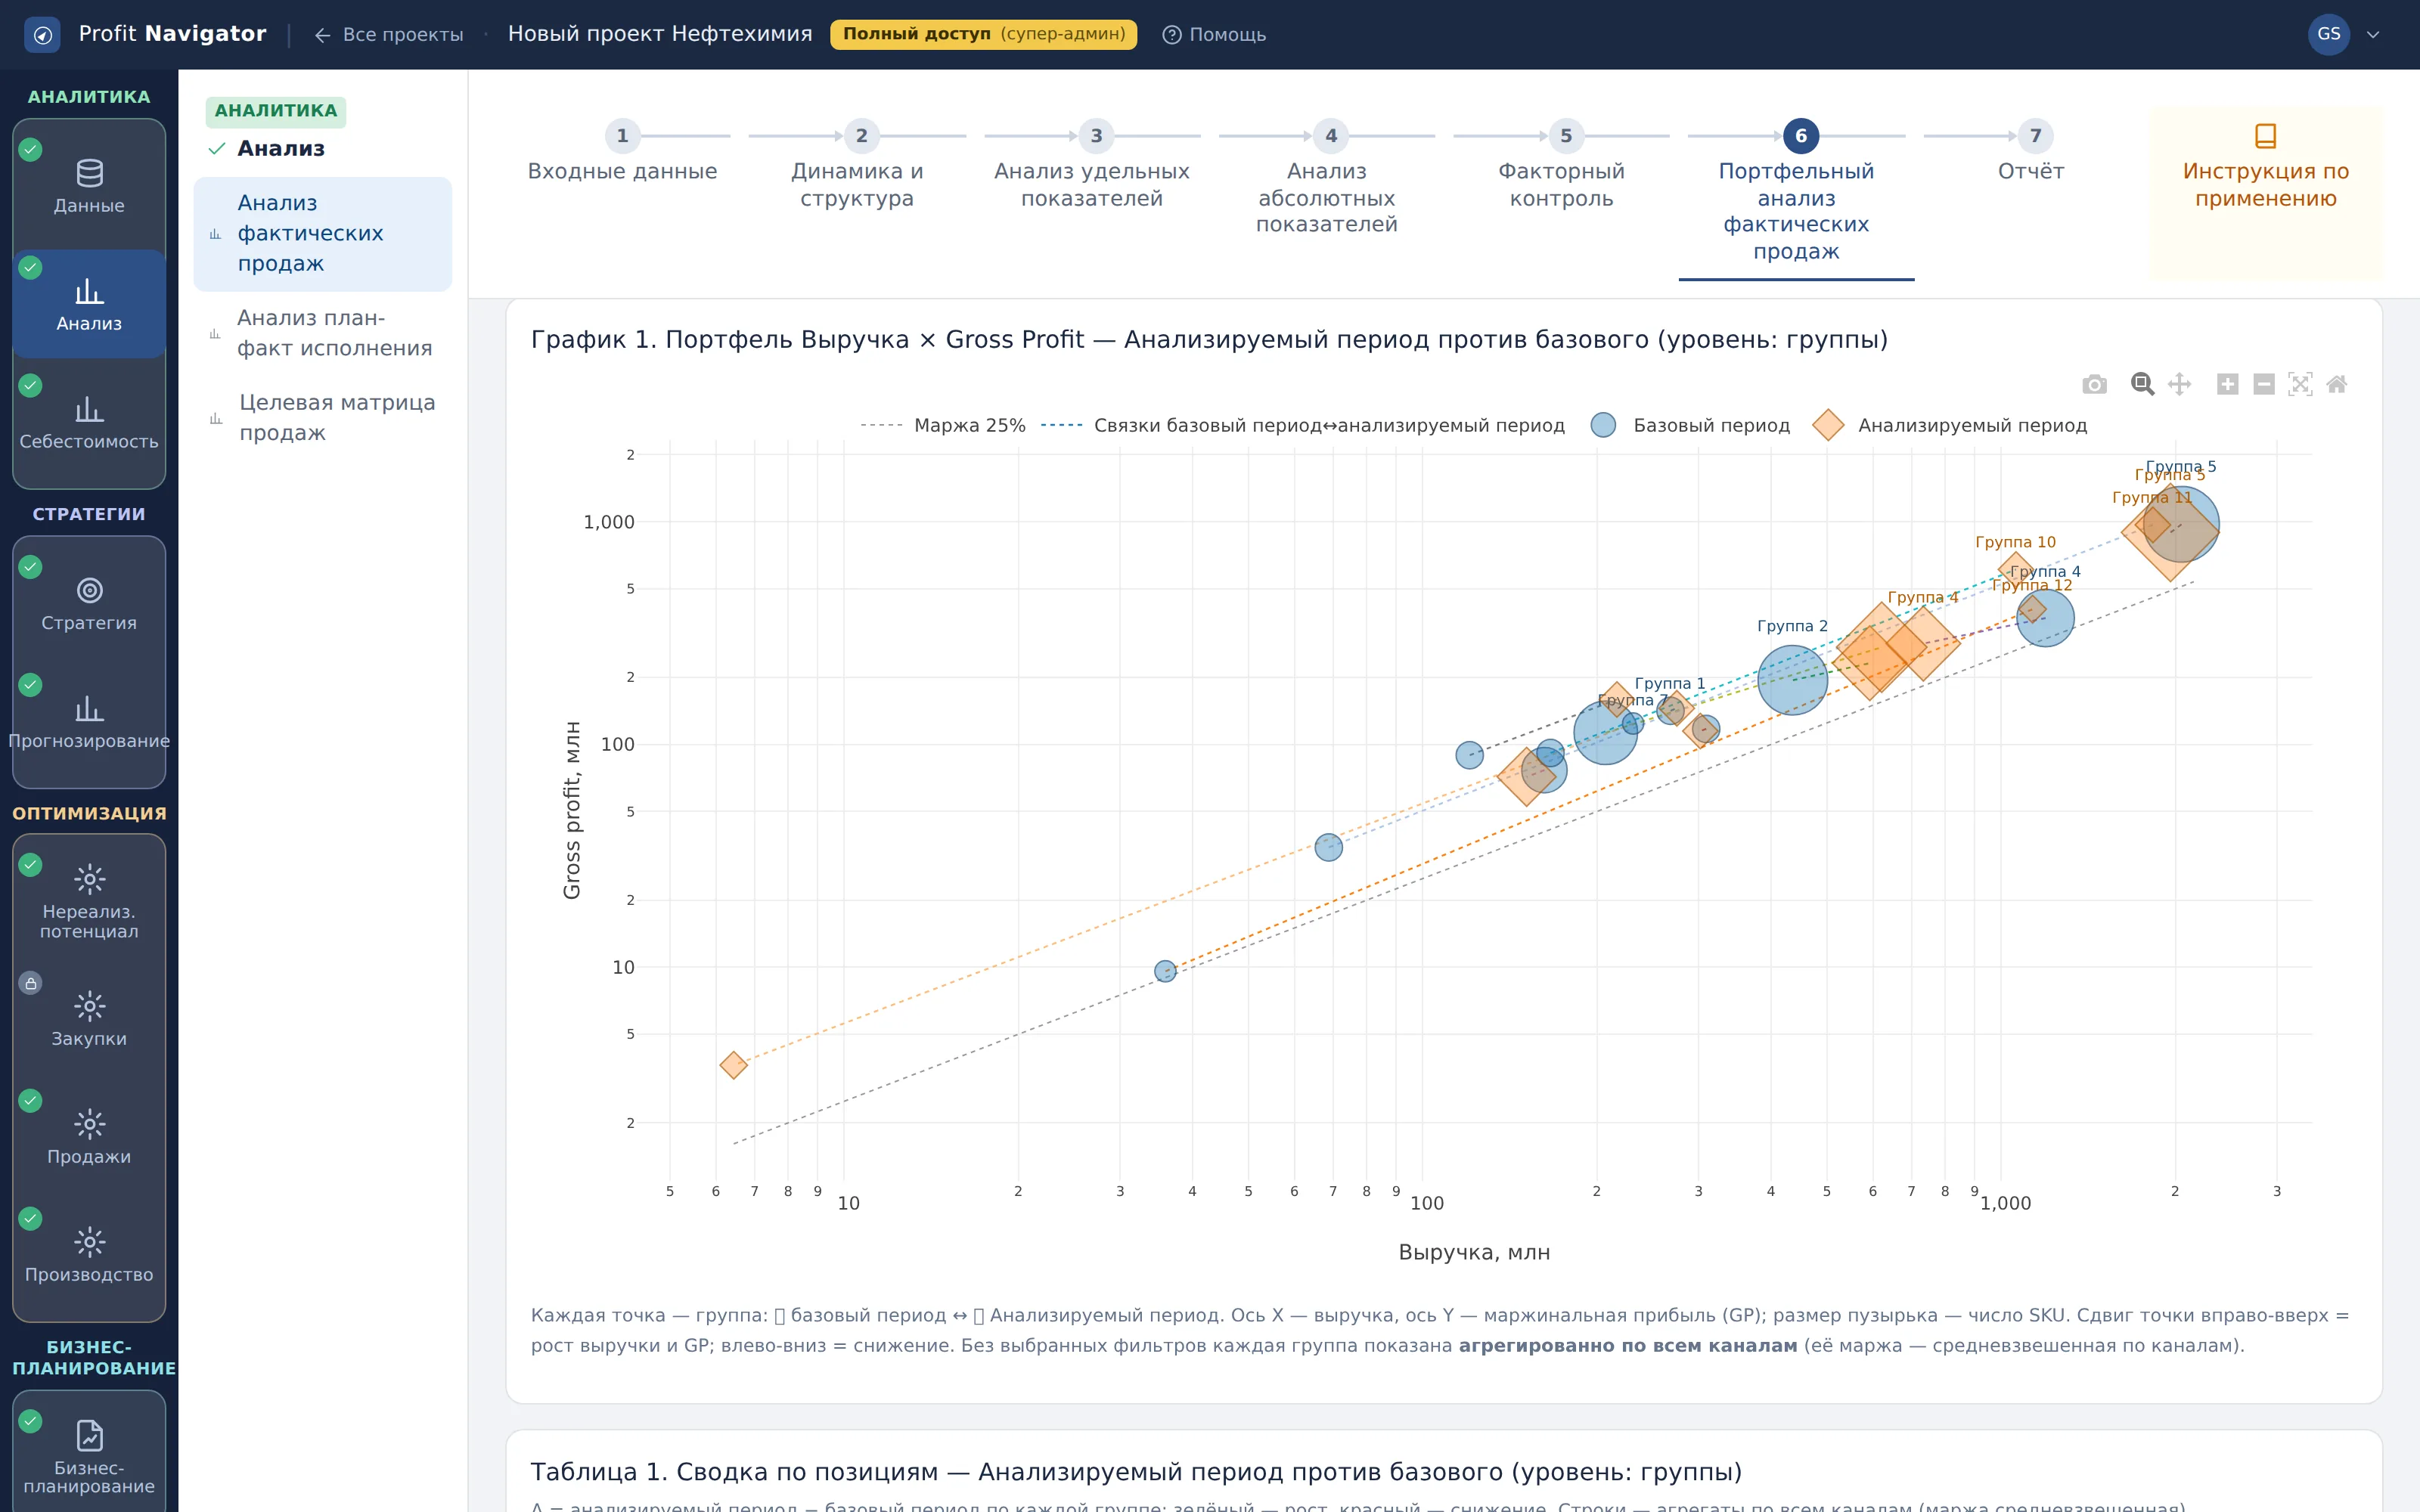Click the Полный доступ супер-админ badge
The height and width of the screenshot is (1512, 2420).
point(983,34)
